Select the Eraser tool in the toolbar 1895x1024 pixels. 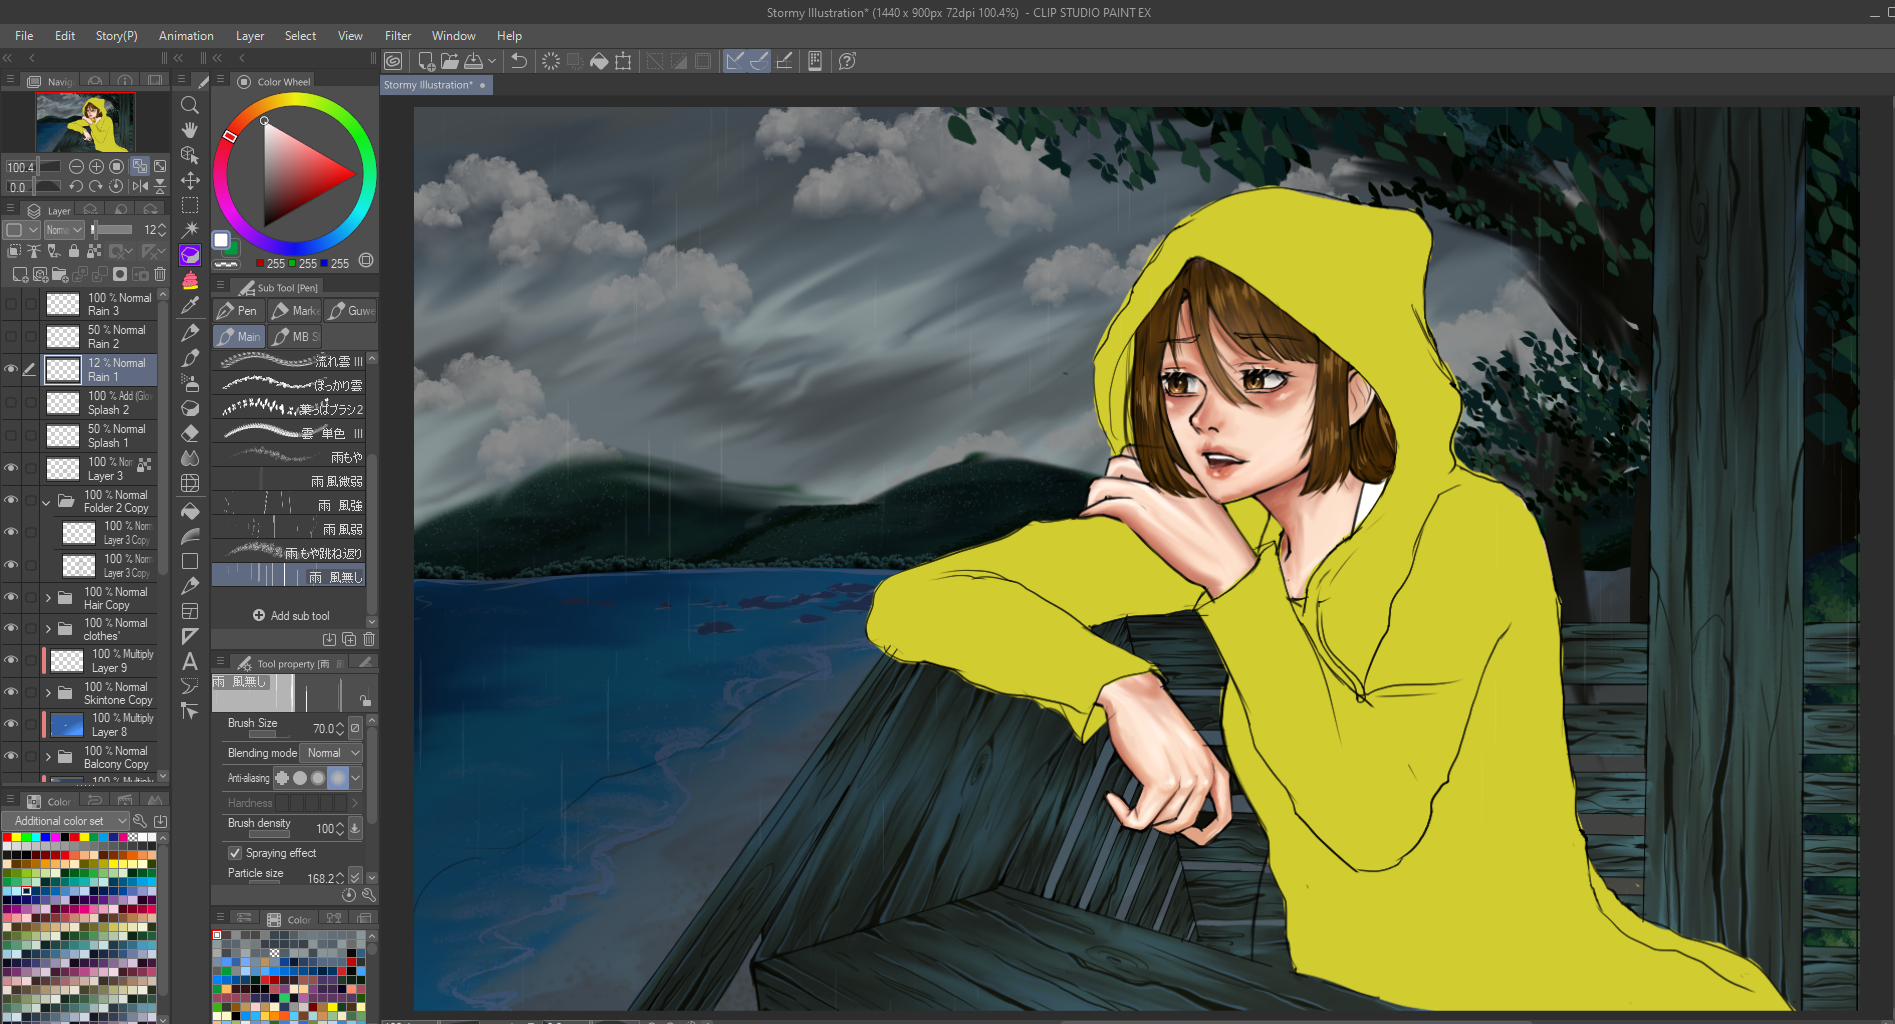point(190,433)
